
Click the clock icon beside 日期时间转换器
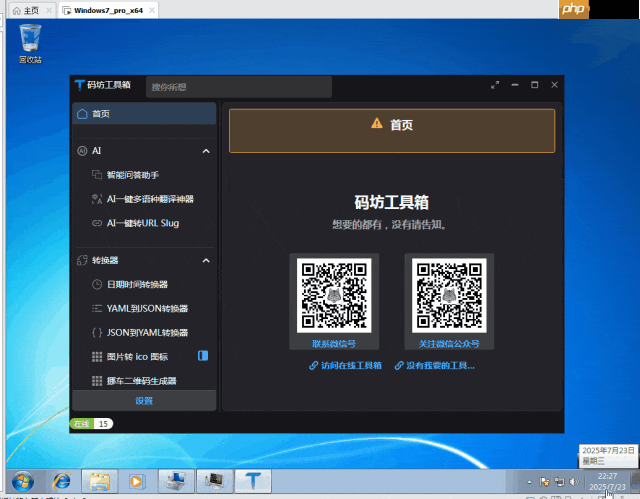[97, 284]
